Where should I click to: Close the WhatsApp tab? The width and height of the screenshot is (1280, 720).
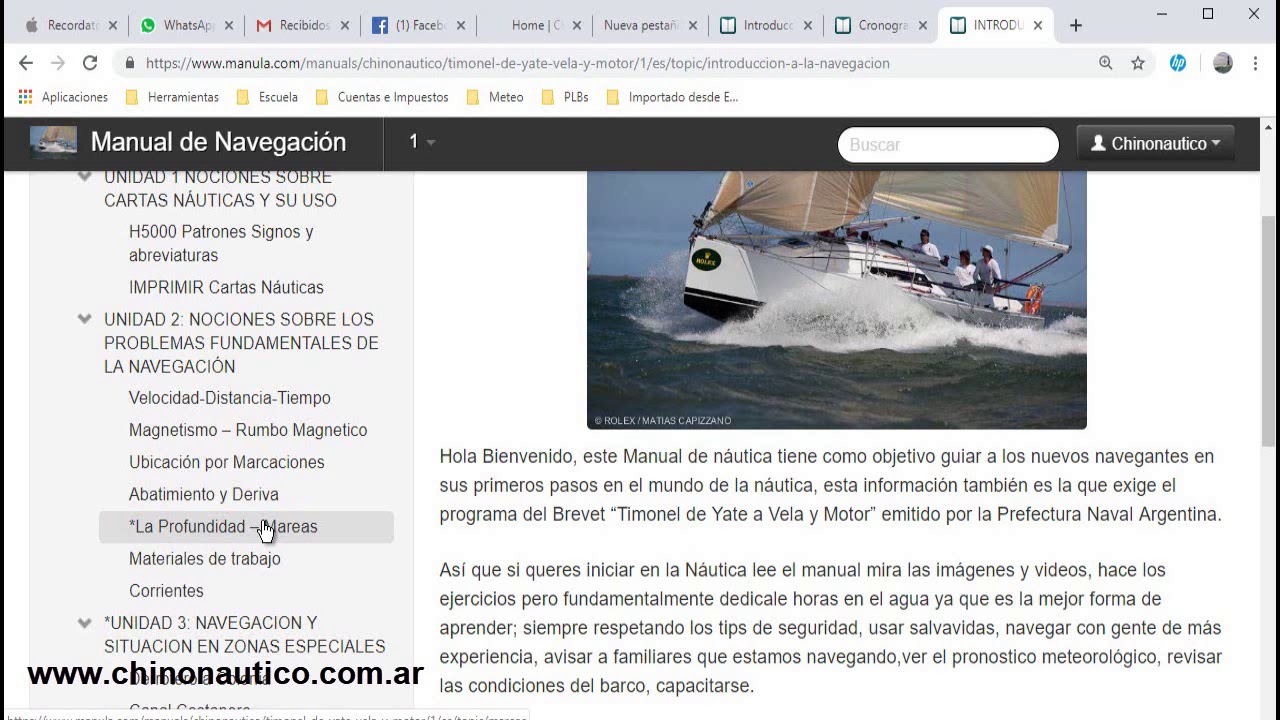tap(229, 26)
